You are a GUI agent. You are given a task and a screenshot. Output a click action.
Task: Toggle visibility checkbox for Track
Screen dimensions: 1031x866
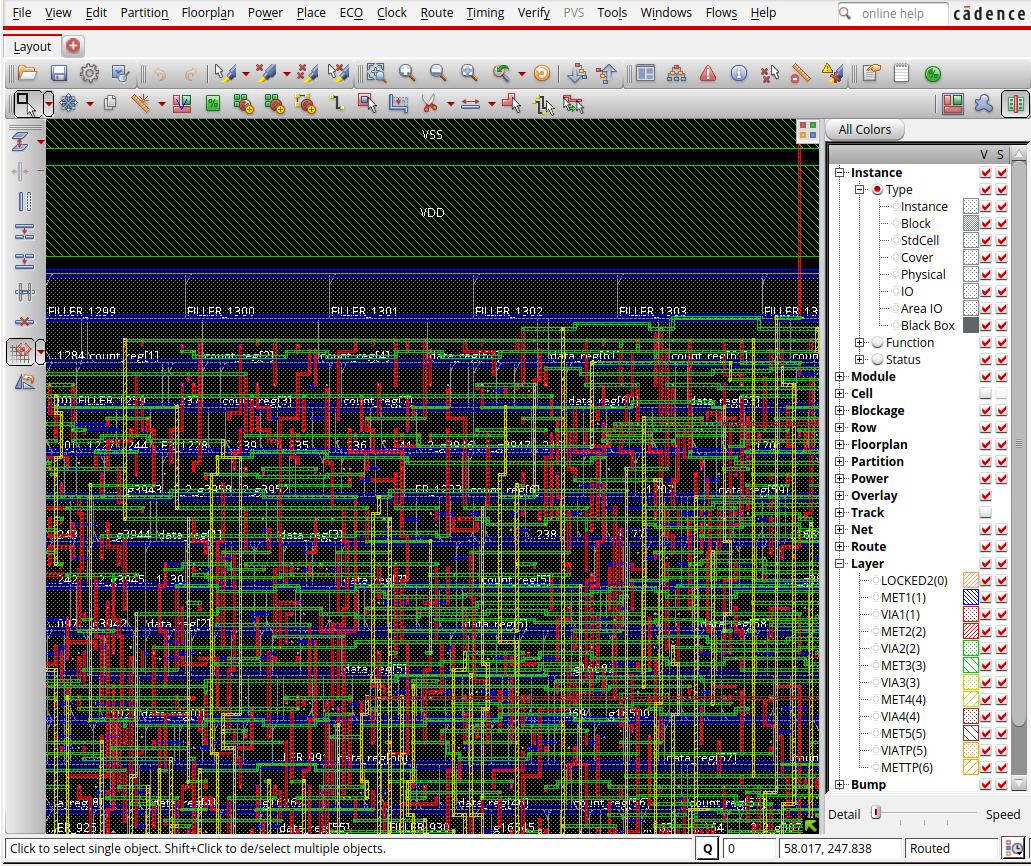pos(986,513)
